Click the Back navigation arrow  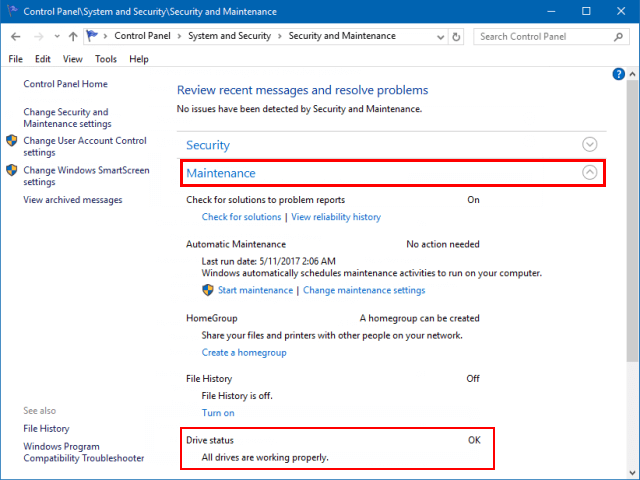coord(14,36)
